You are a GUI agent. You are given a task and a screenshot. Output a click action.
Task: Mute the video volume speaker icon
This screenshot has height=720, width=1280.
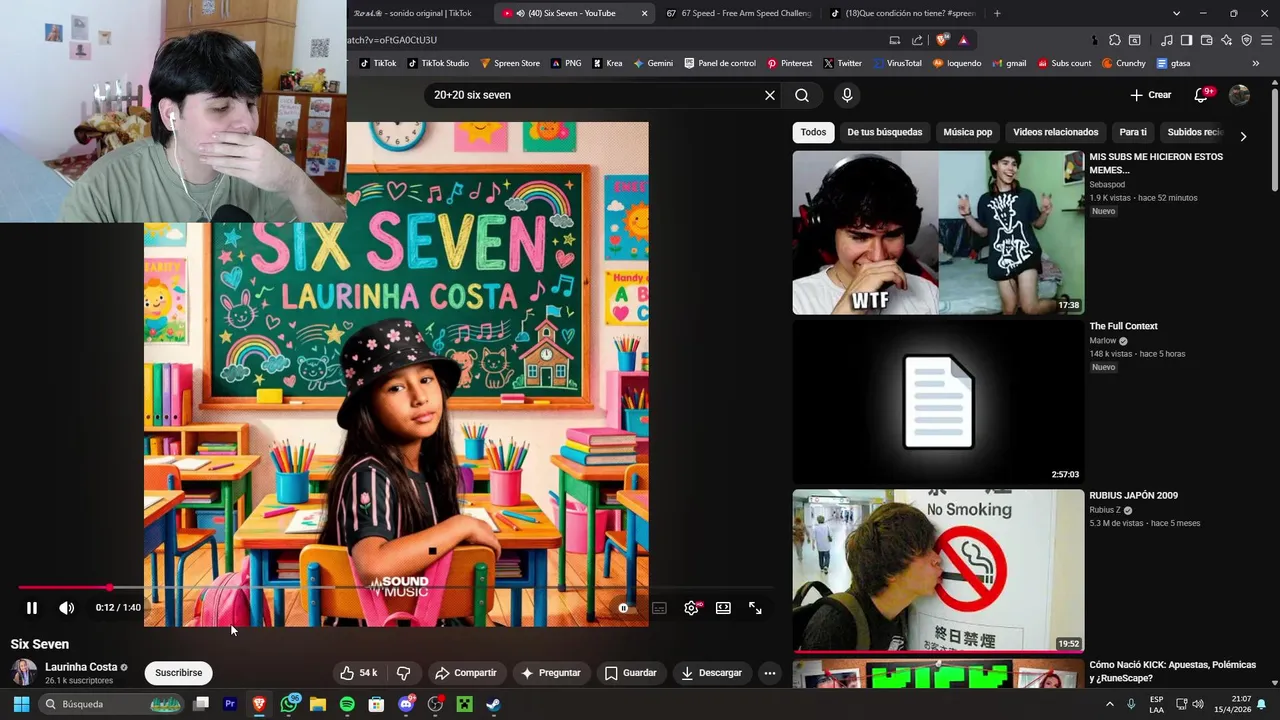pos(67,608)
